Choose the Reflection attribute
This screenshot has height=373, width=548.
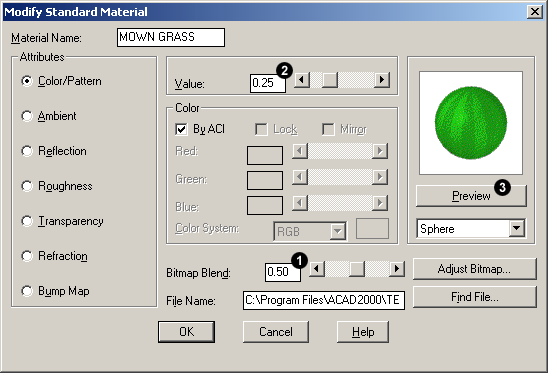point(27,151)
